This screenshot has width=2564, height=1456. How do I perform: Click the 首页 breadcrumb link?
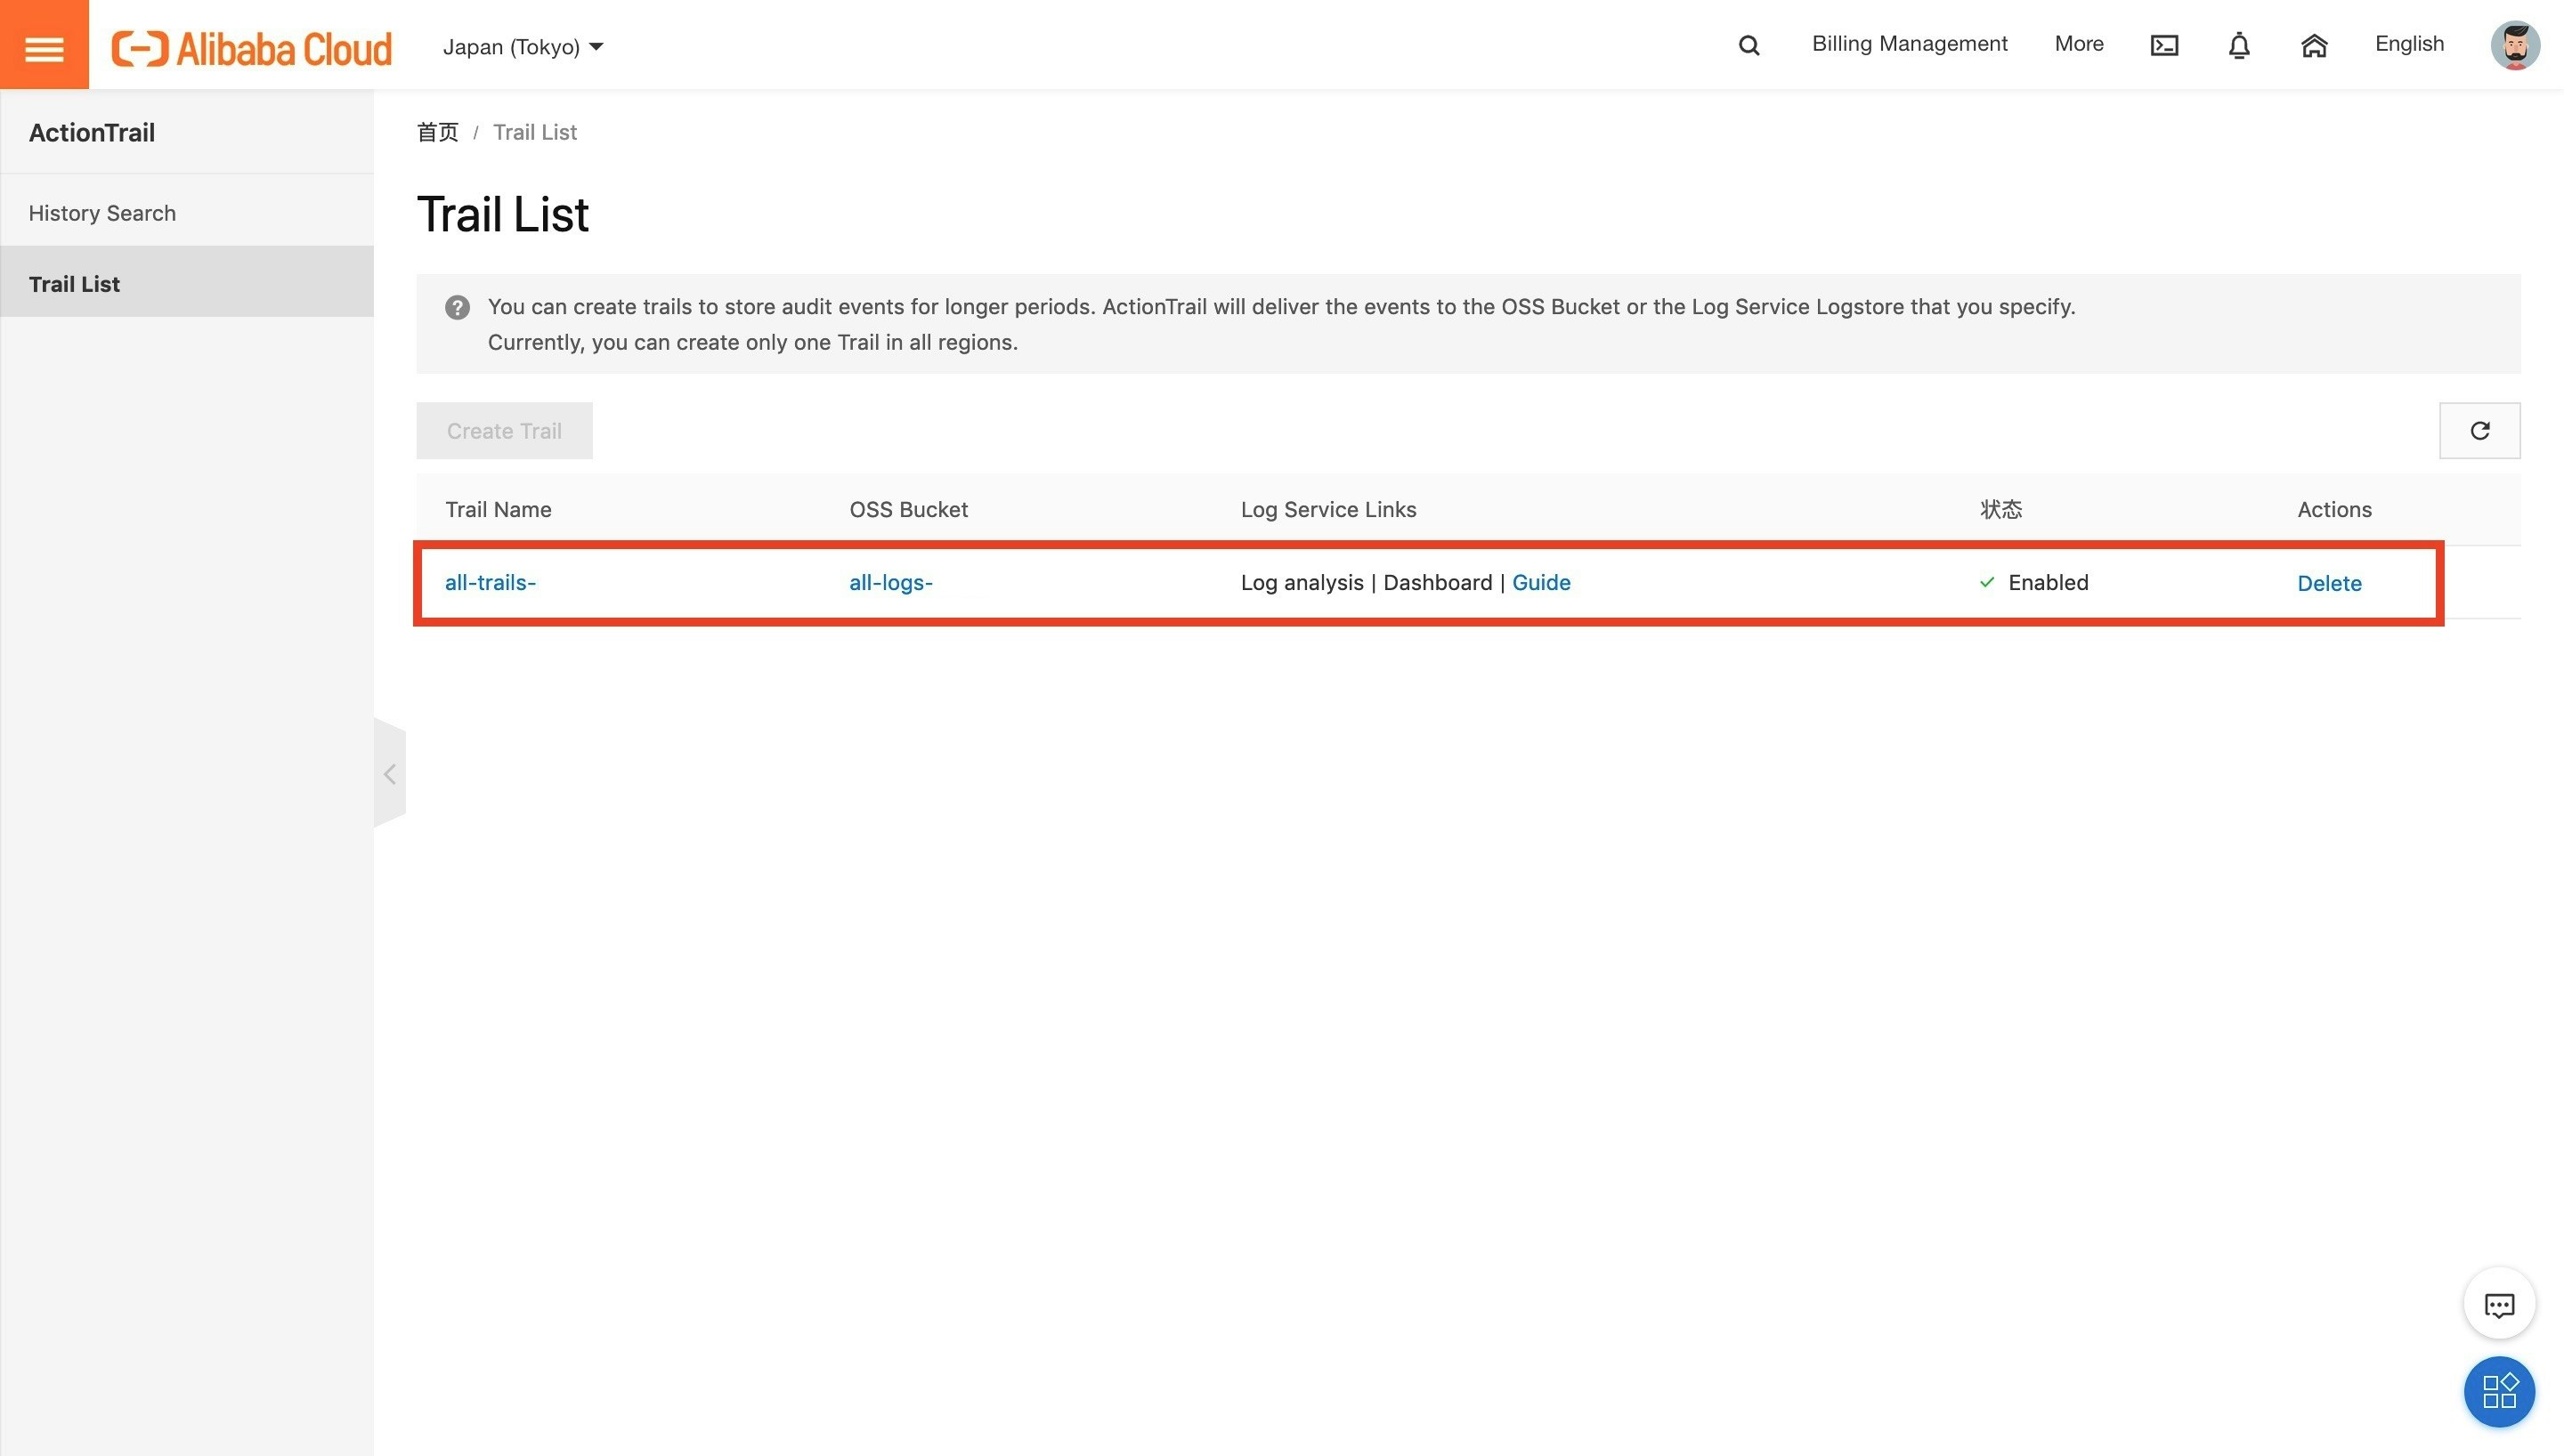tap(437, 132)
